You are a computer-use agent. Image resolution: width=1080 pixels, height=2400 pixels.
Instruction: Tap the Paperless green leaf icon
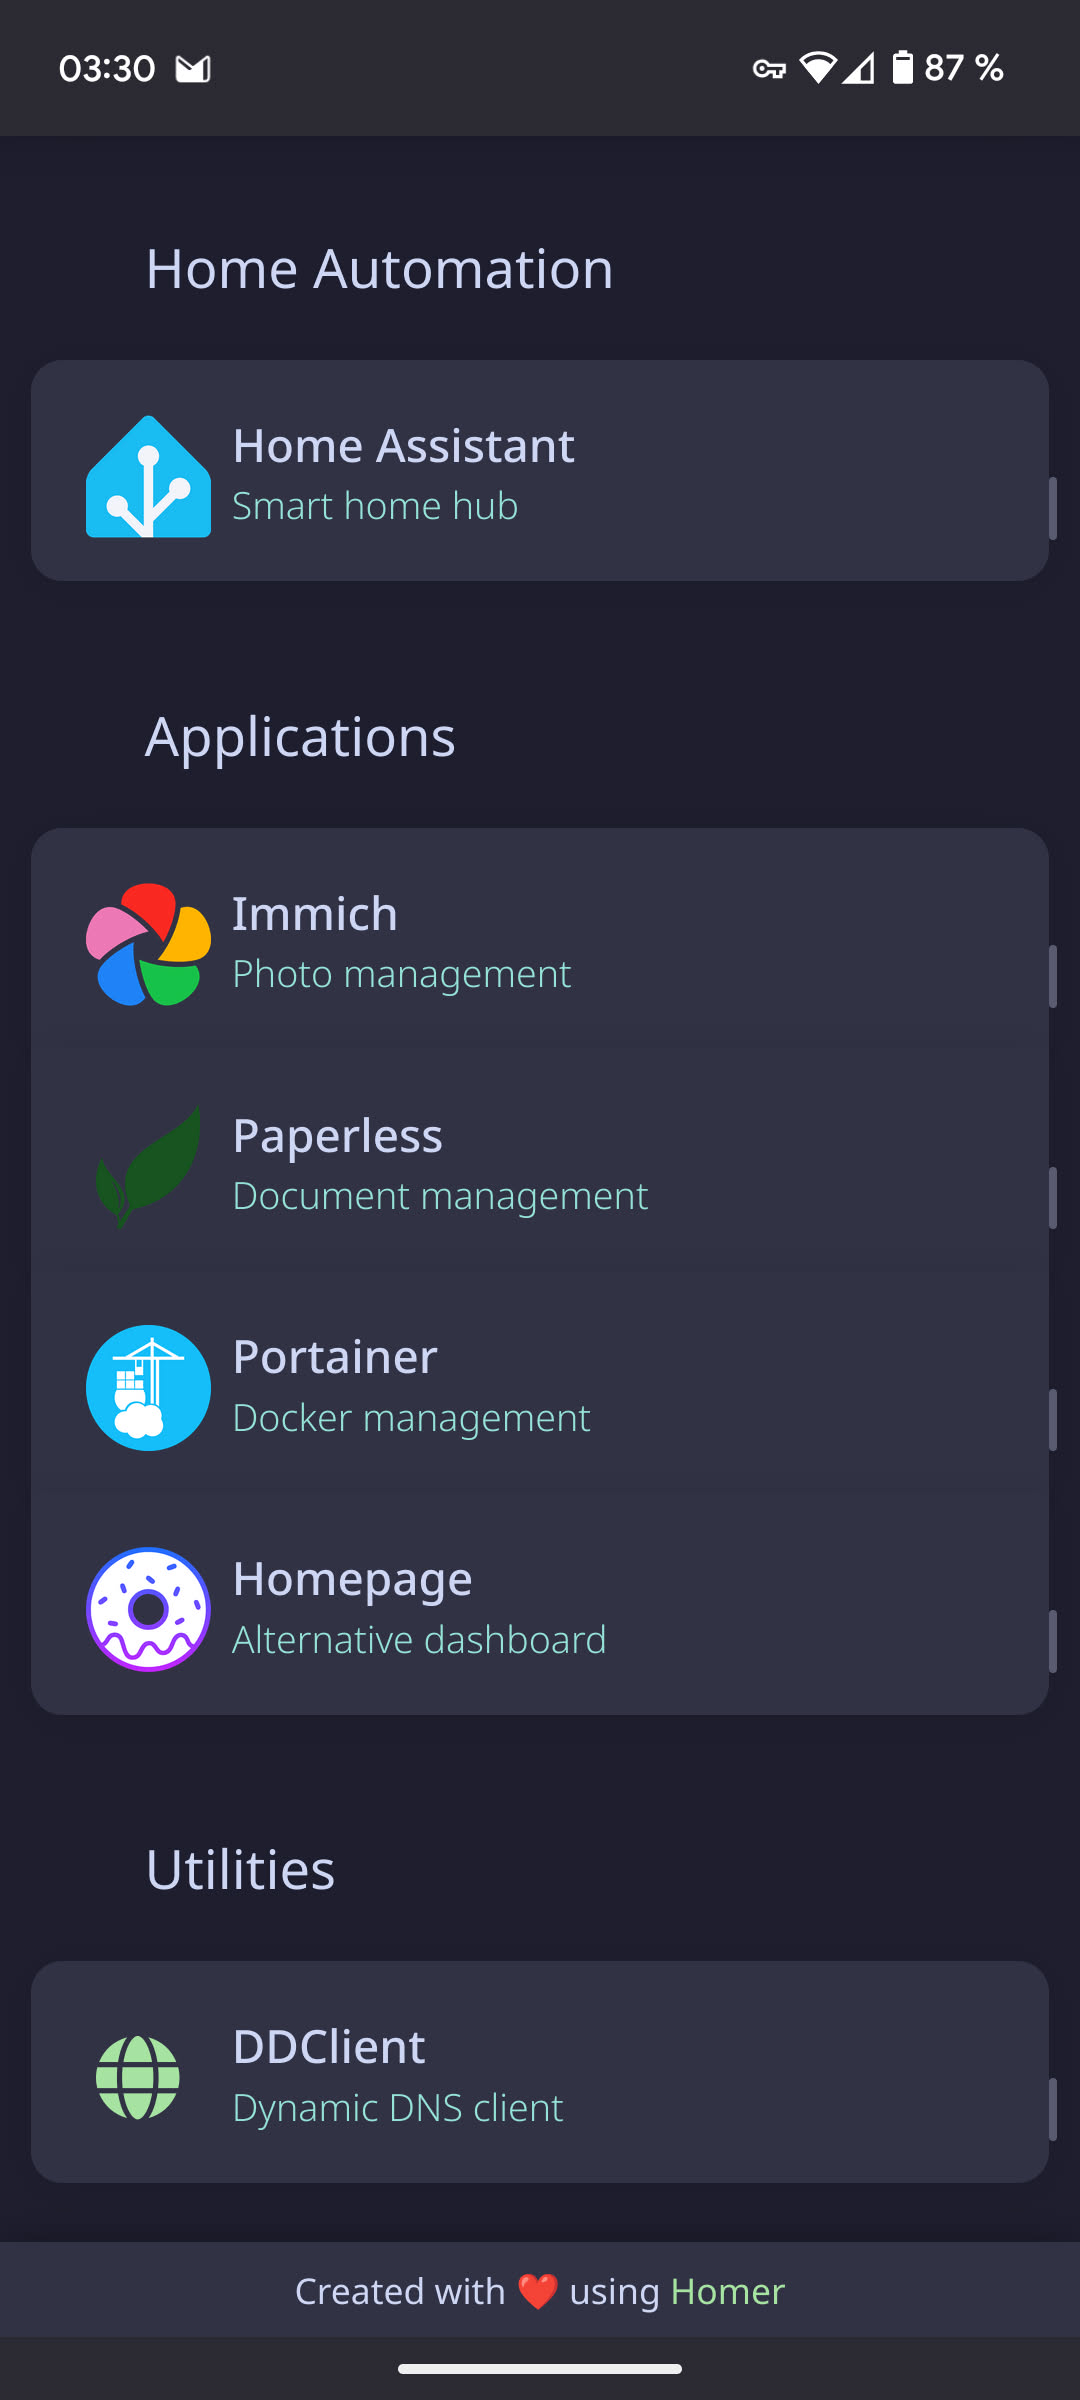point(148,1166)
